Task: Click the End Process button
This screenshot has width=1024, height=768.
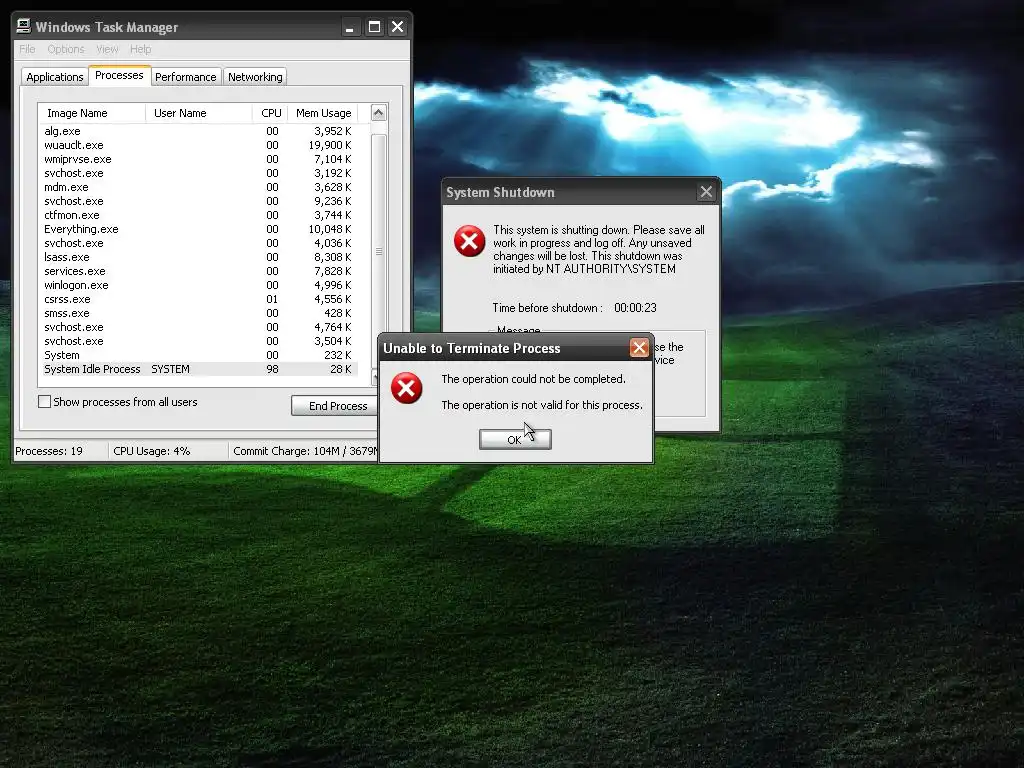Action: (334, 406)
